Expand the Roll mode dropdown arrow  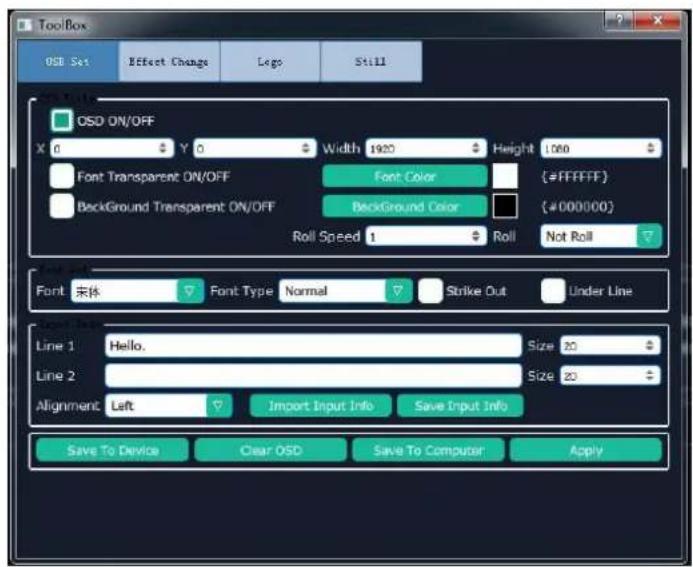click(x=648, y=236)
